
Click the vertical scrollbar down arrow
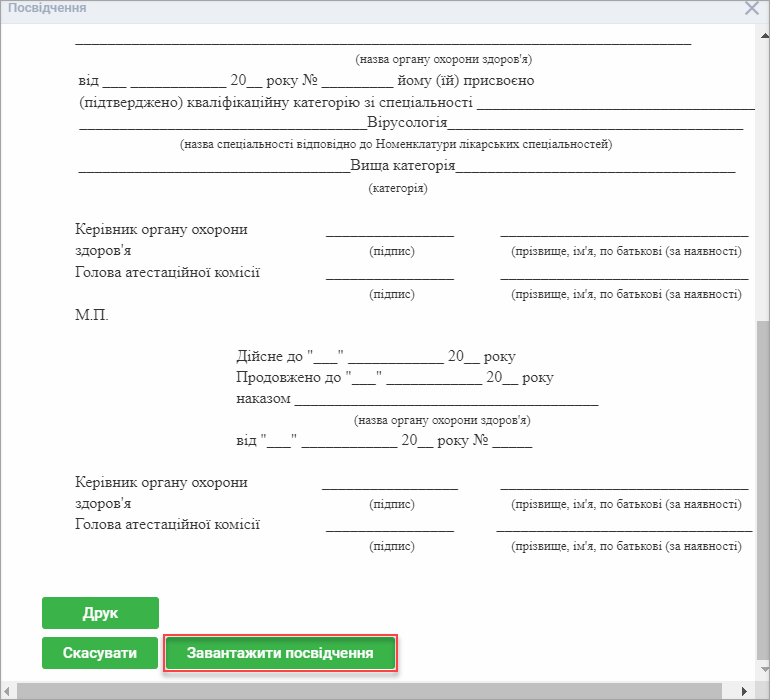[764, 669]
